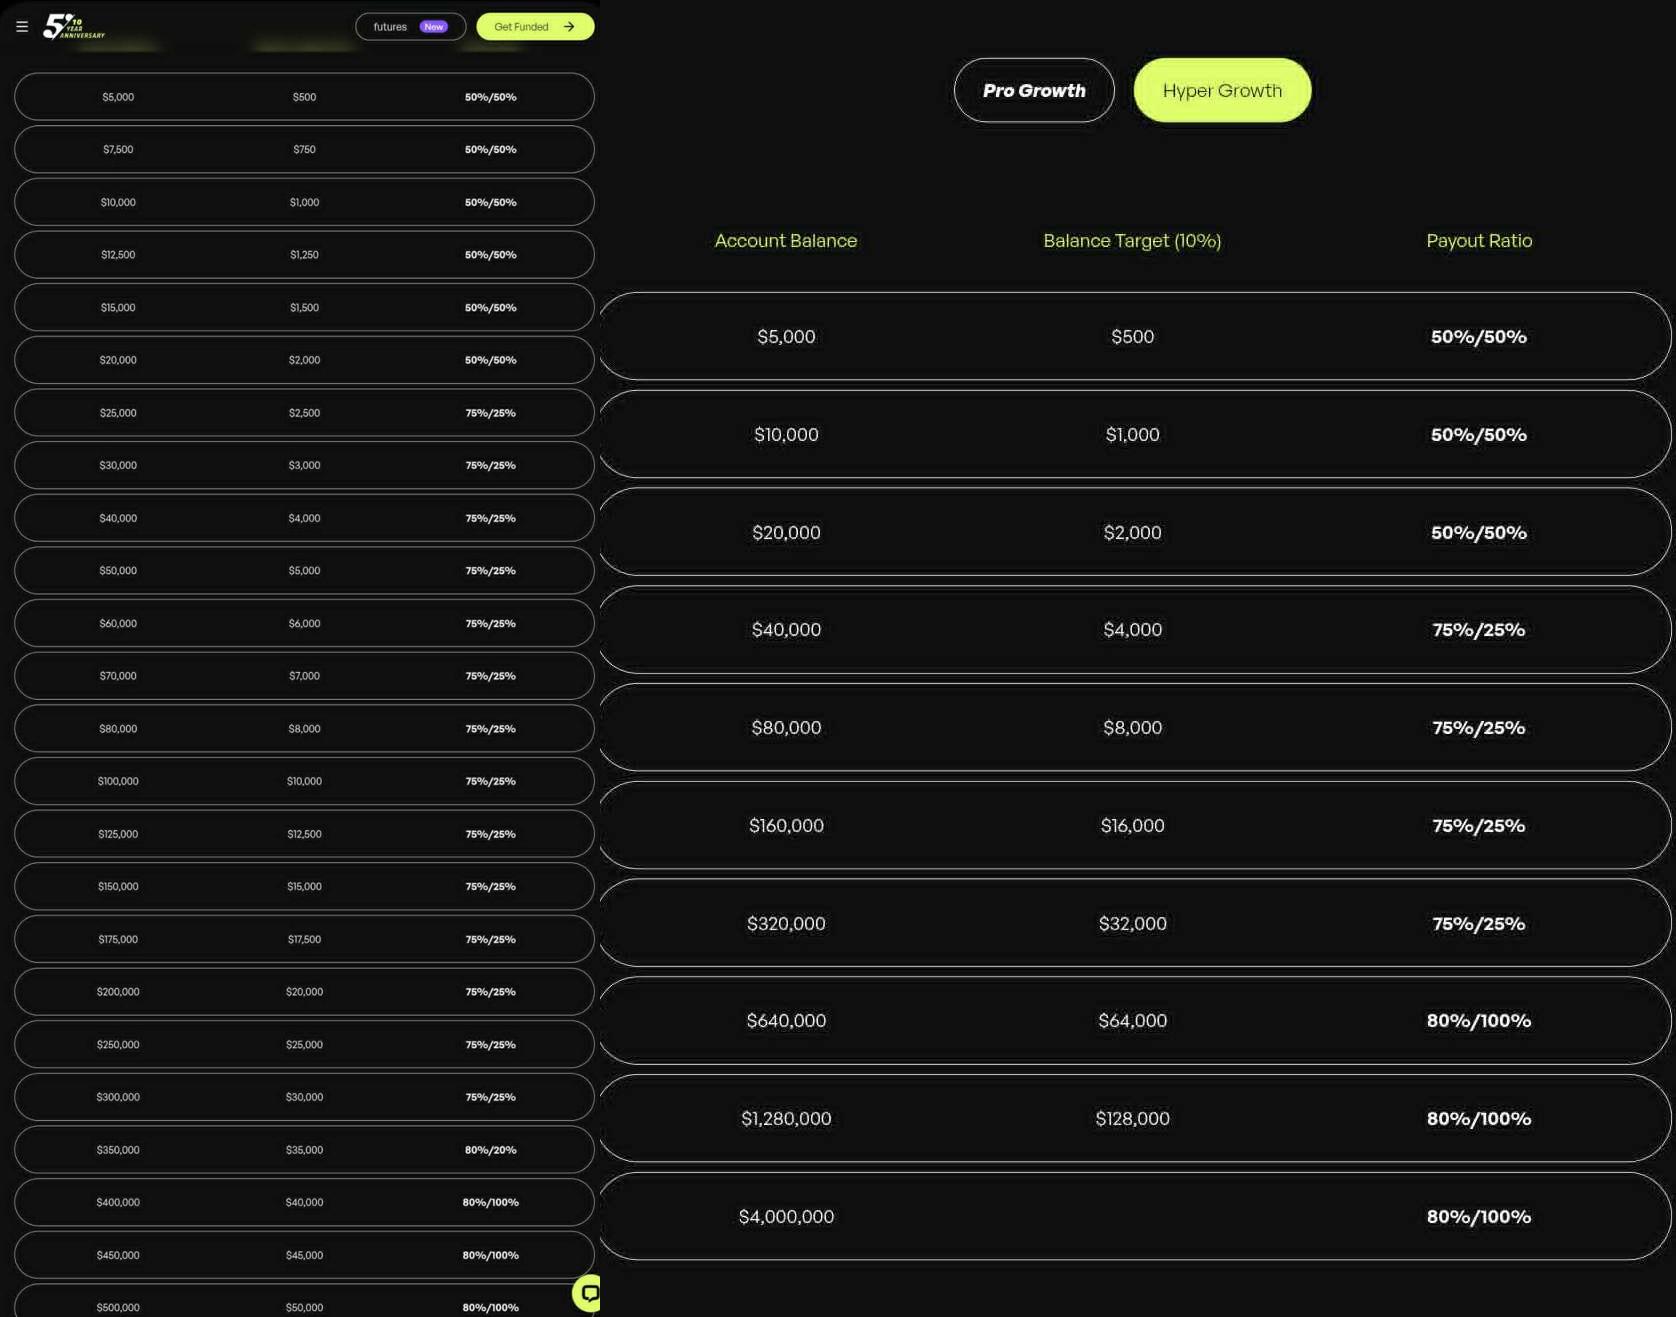Click the Payout Ratio column header
Image resolution: width=1676 pixels, height=1317 pixels.
pos(1478,241)
